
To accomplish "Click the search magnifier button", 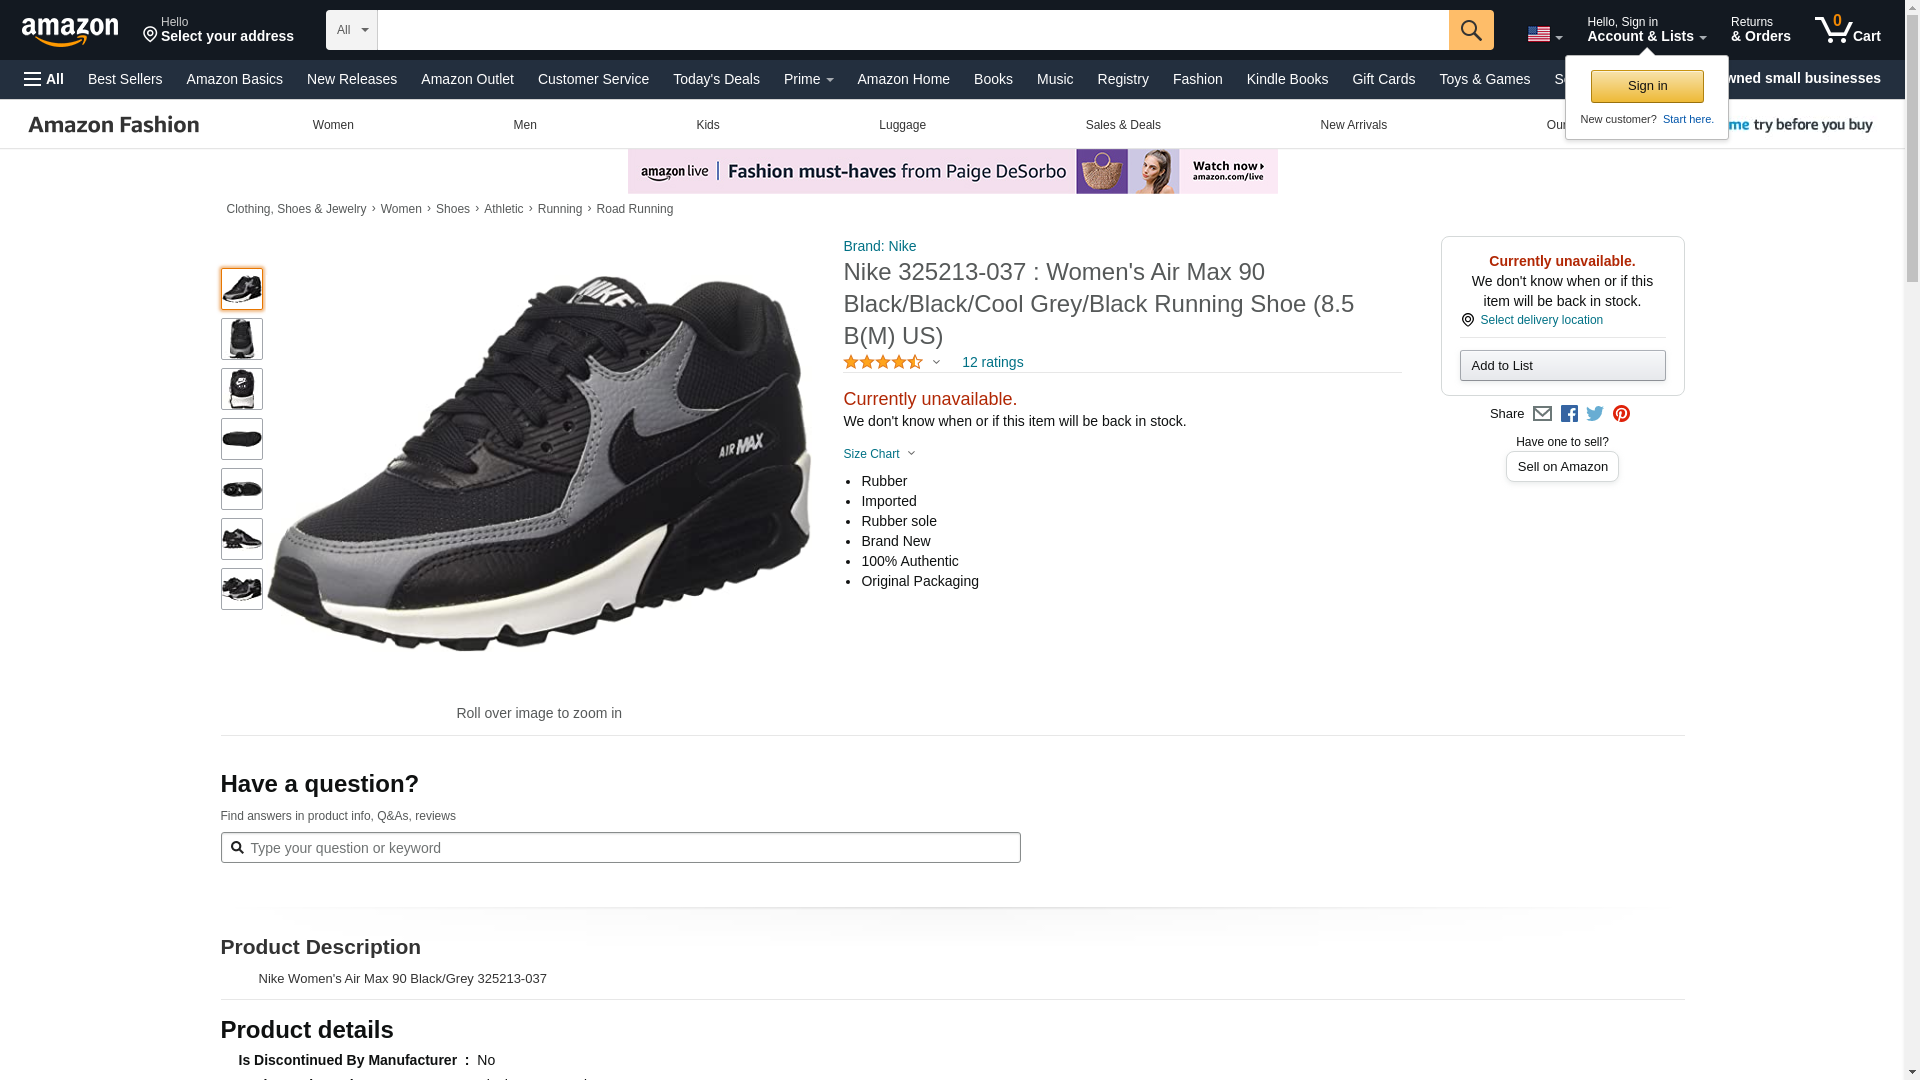I will click(x=1470, y=30).
